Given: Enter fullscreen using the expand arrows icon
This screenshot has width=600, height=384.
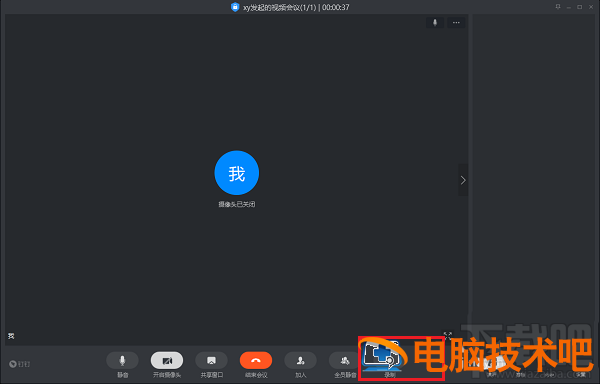Looking at the screenshot, I should tap(448, 336).
